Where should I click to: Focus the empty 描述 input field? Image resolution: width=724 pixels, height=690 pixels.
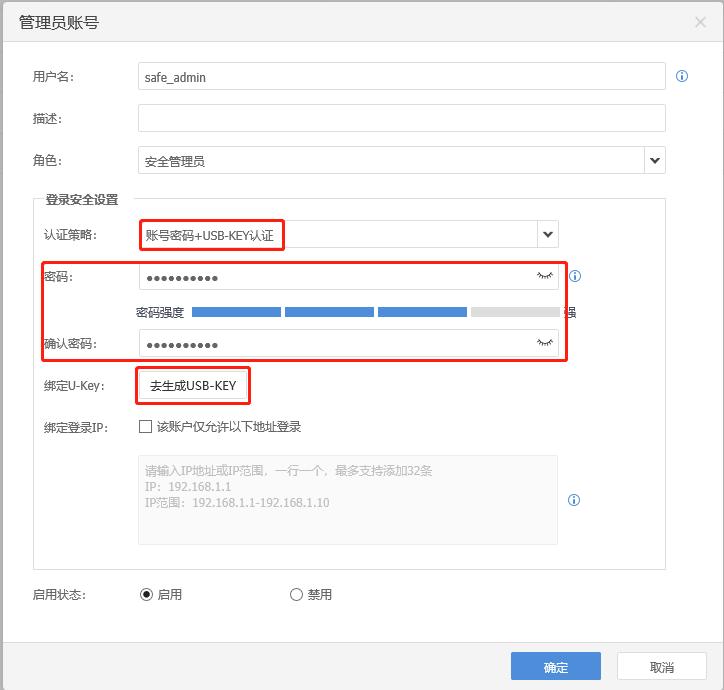tap(400, 118)
